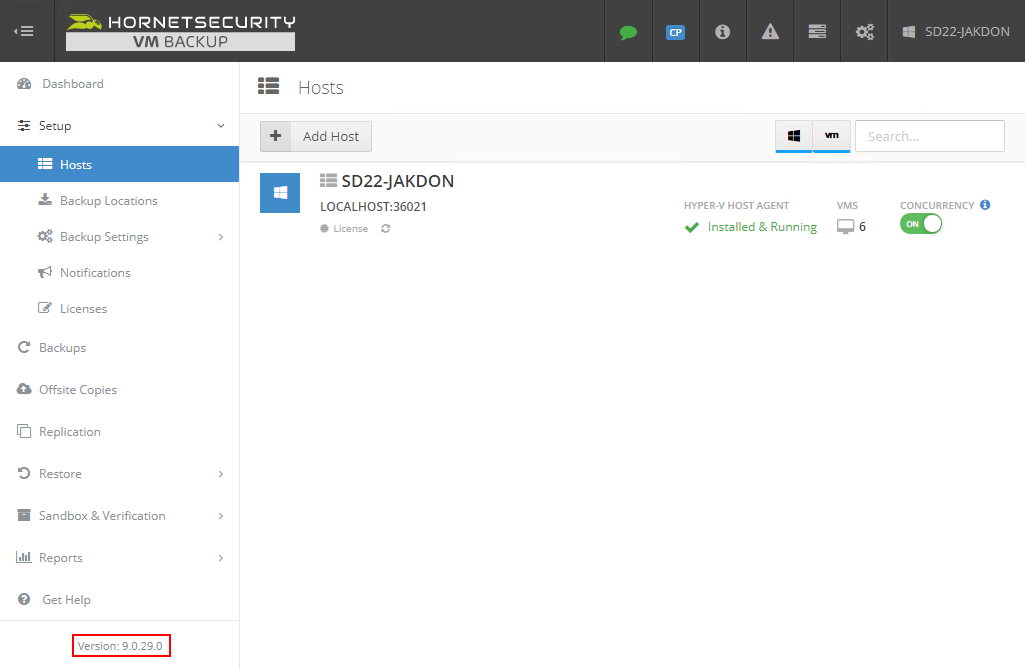View the info icon in top bar
The height and width of the screenshot is (670, 1025).
tap(722, 31)
